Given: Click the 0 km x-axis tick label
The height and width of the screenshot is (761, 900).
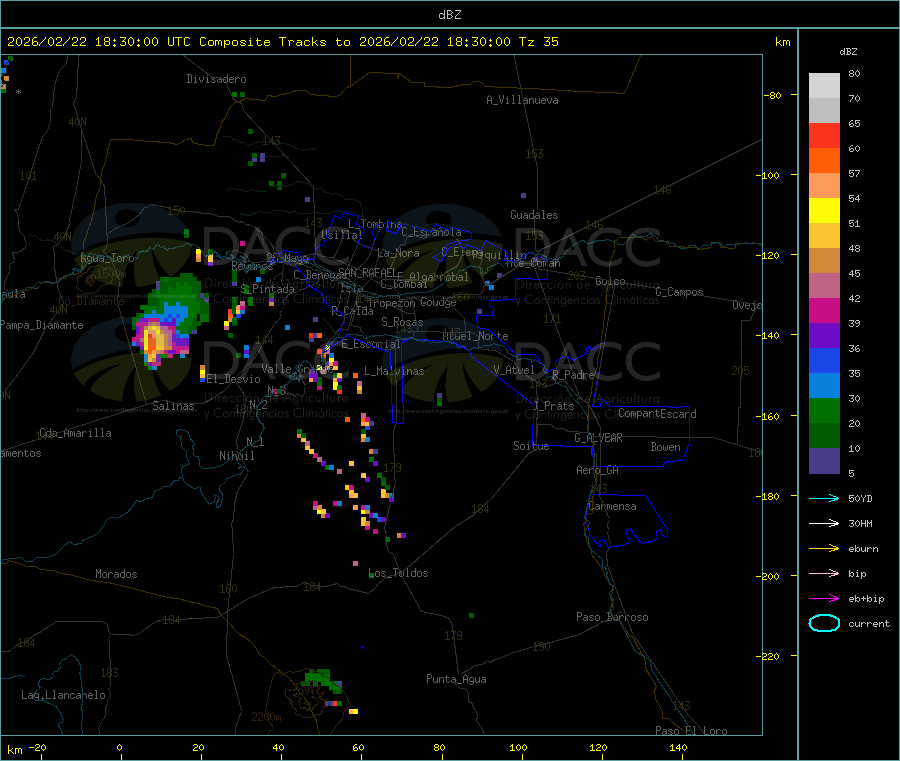Looking at the screenshot, I should point(119,747).
